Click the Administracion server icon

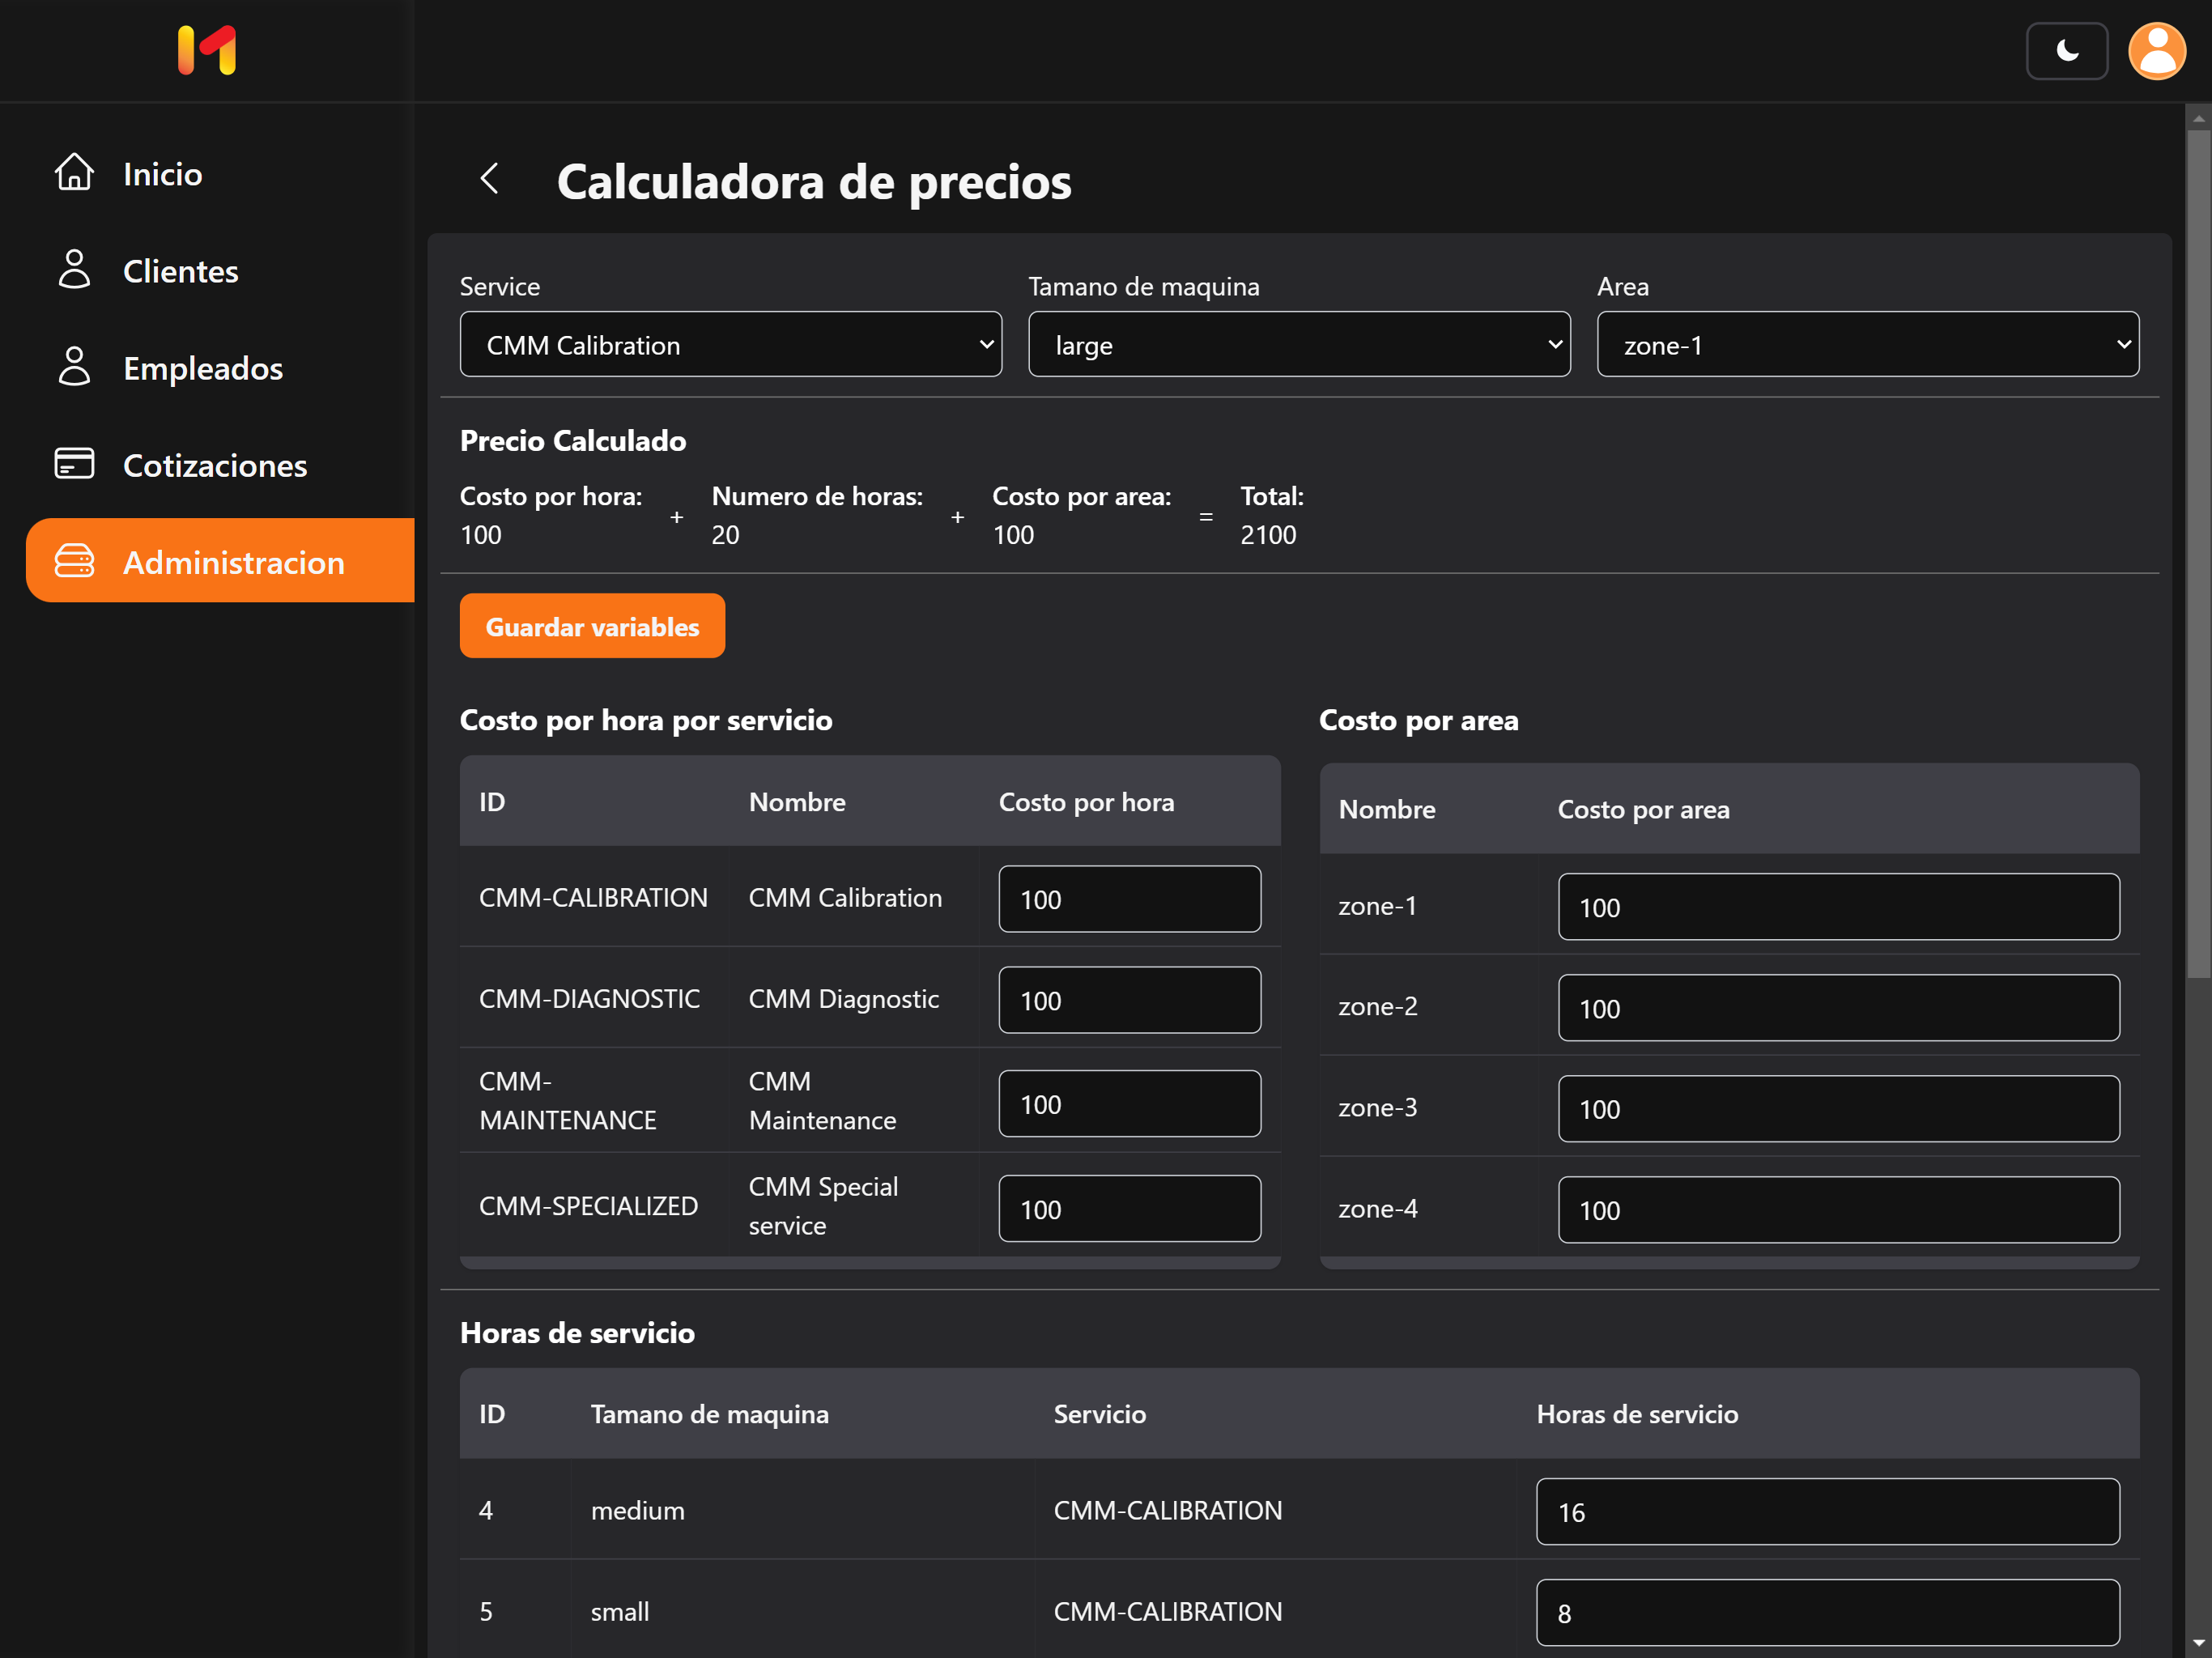74,561
